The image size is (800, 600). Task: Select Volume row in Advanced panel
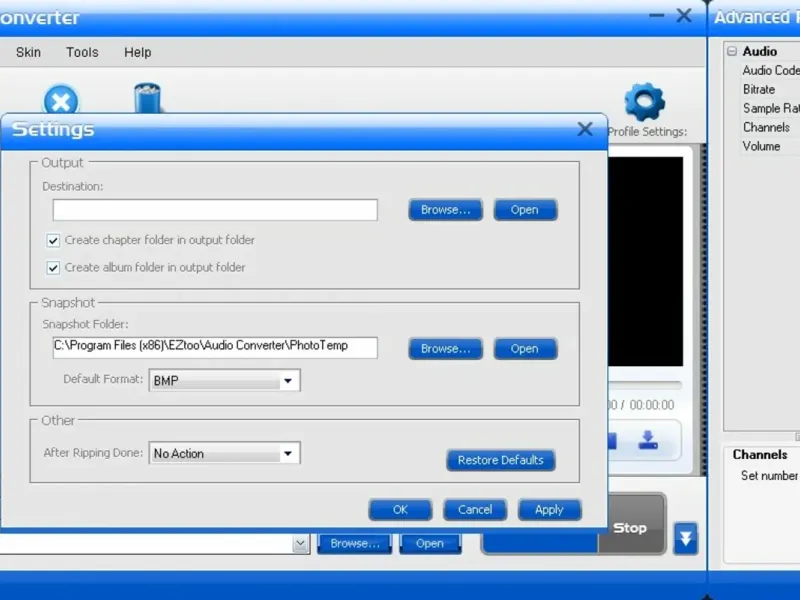tap(770, 146)
